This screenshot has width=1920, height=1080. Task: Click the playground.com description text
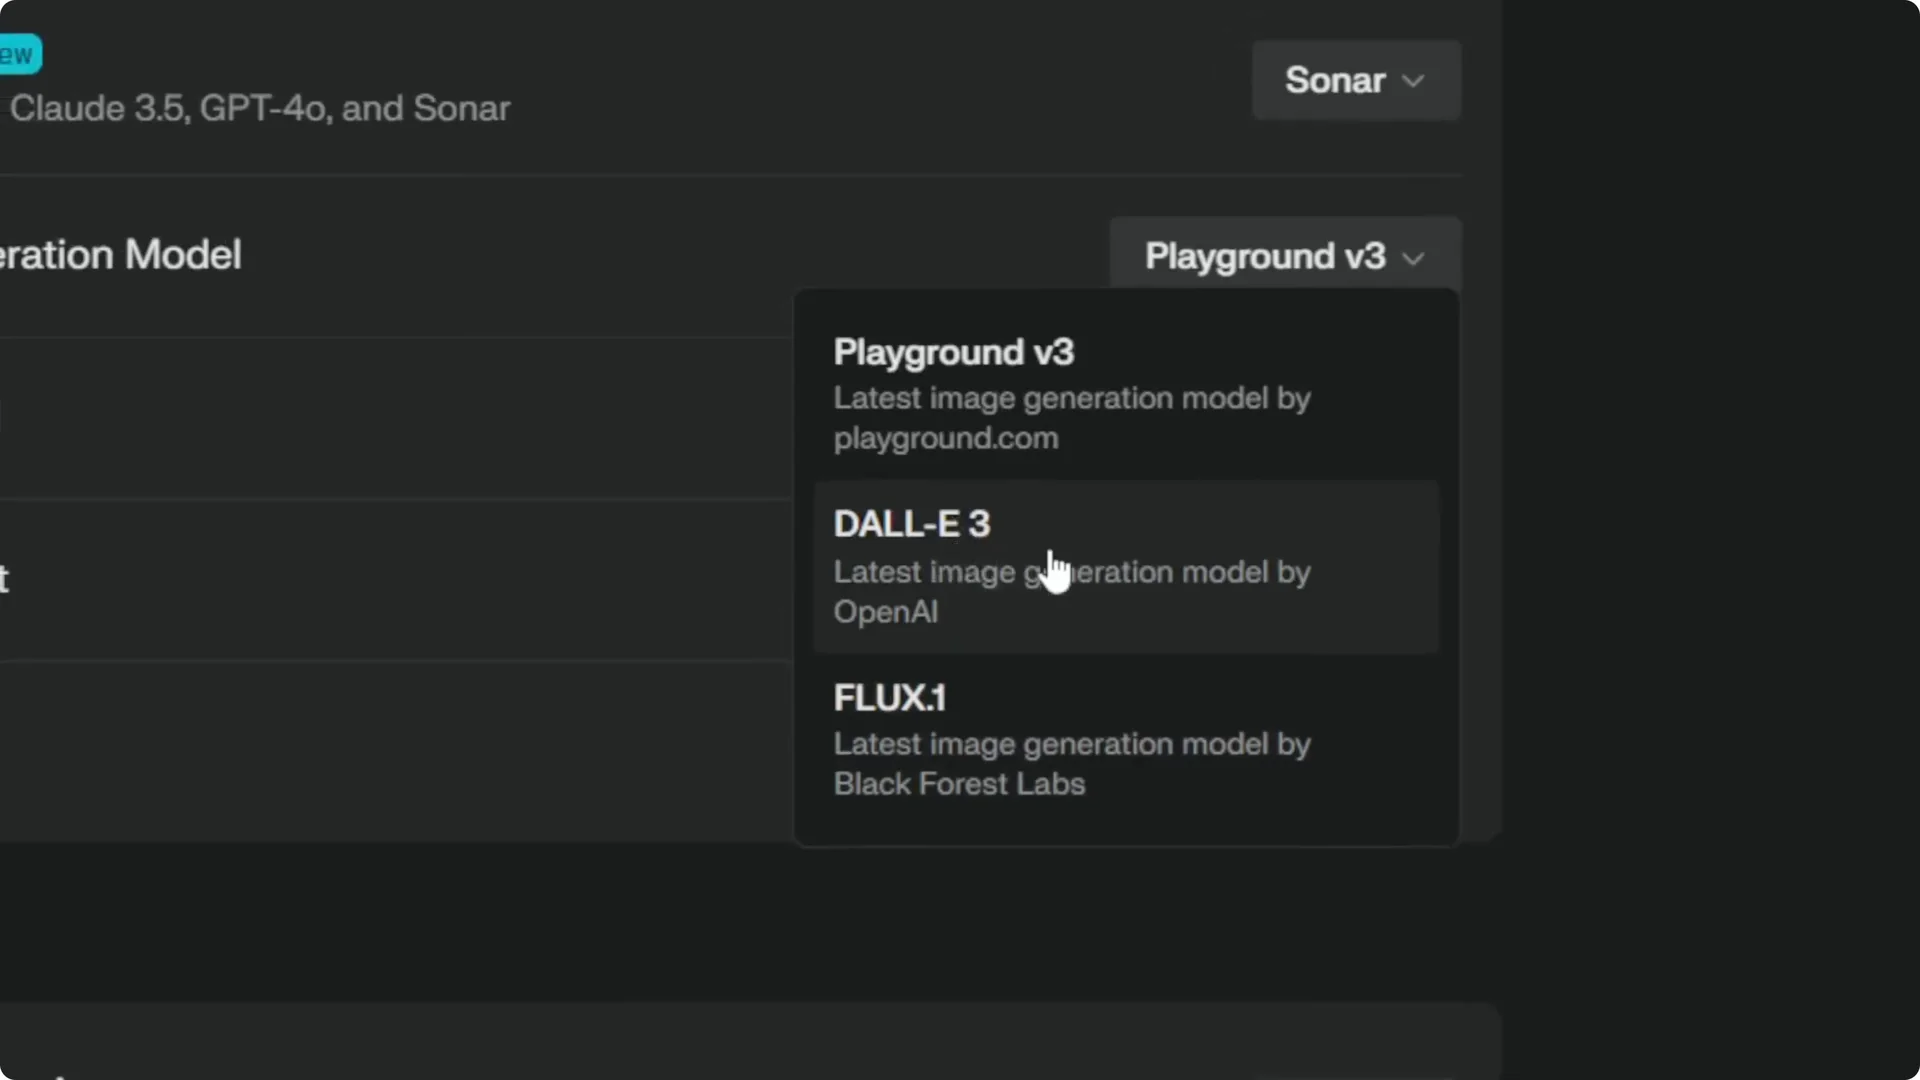(x=946, y=438)
